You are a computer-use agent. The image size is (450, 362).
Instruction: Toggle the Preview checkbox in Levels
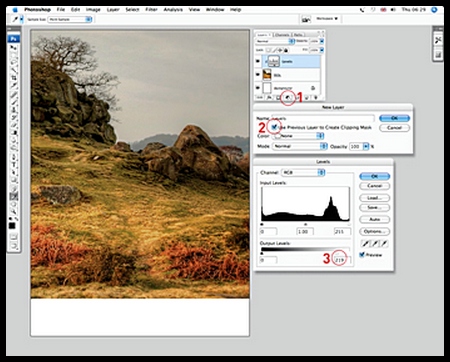(362, 255)
